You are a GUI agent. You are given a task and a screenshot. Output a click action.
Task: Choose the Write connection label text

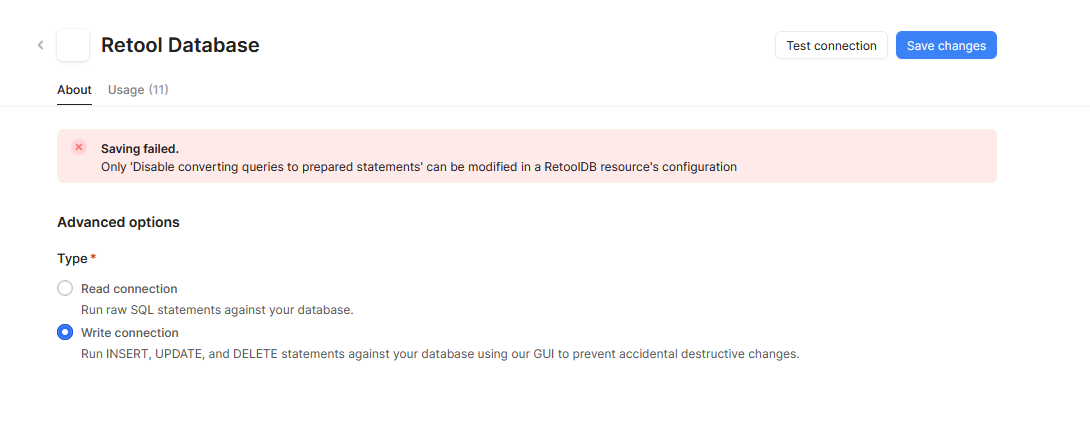130,333
